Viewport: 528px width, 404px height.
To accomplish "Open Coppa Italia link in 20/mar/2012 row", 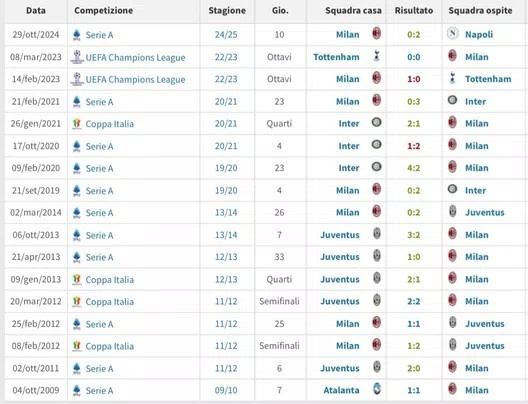I will [x=109, y=302].
